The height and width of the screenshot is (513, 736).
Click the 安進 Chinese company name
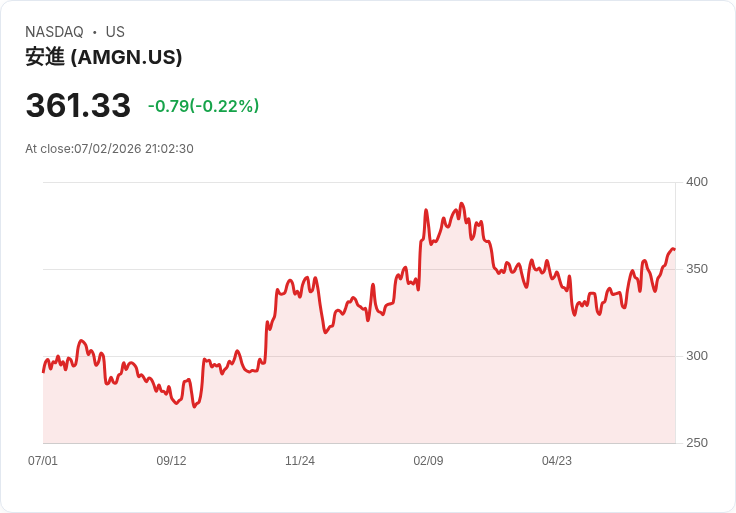pos(45,57)
